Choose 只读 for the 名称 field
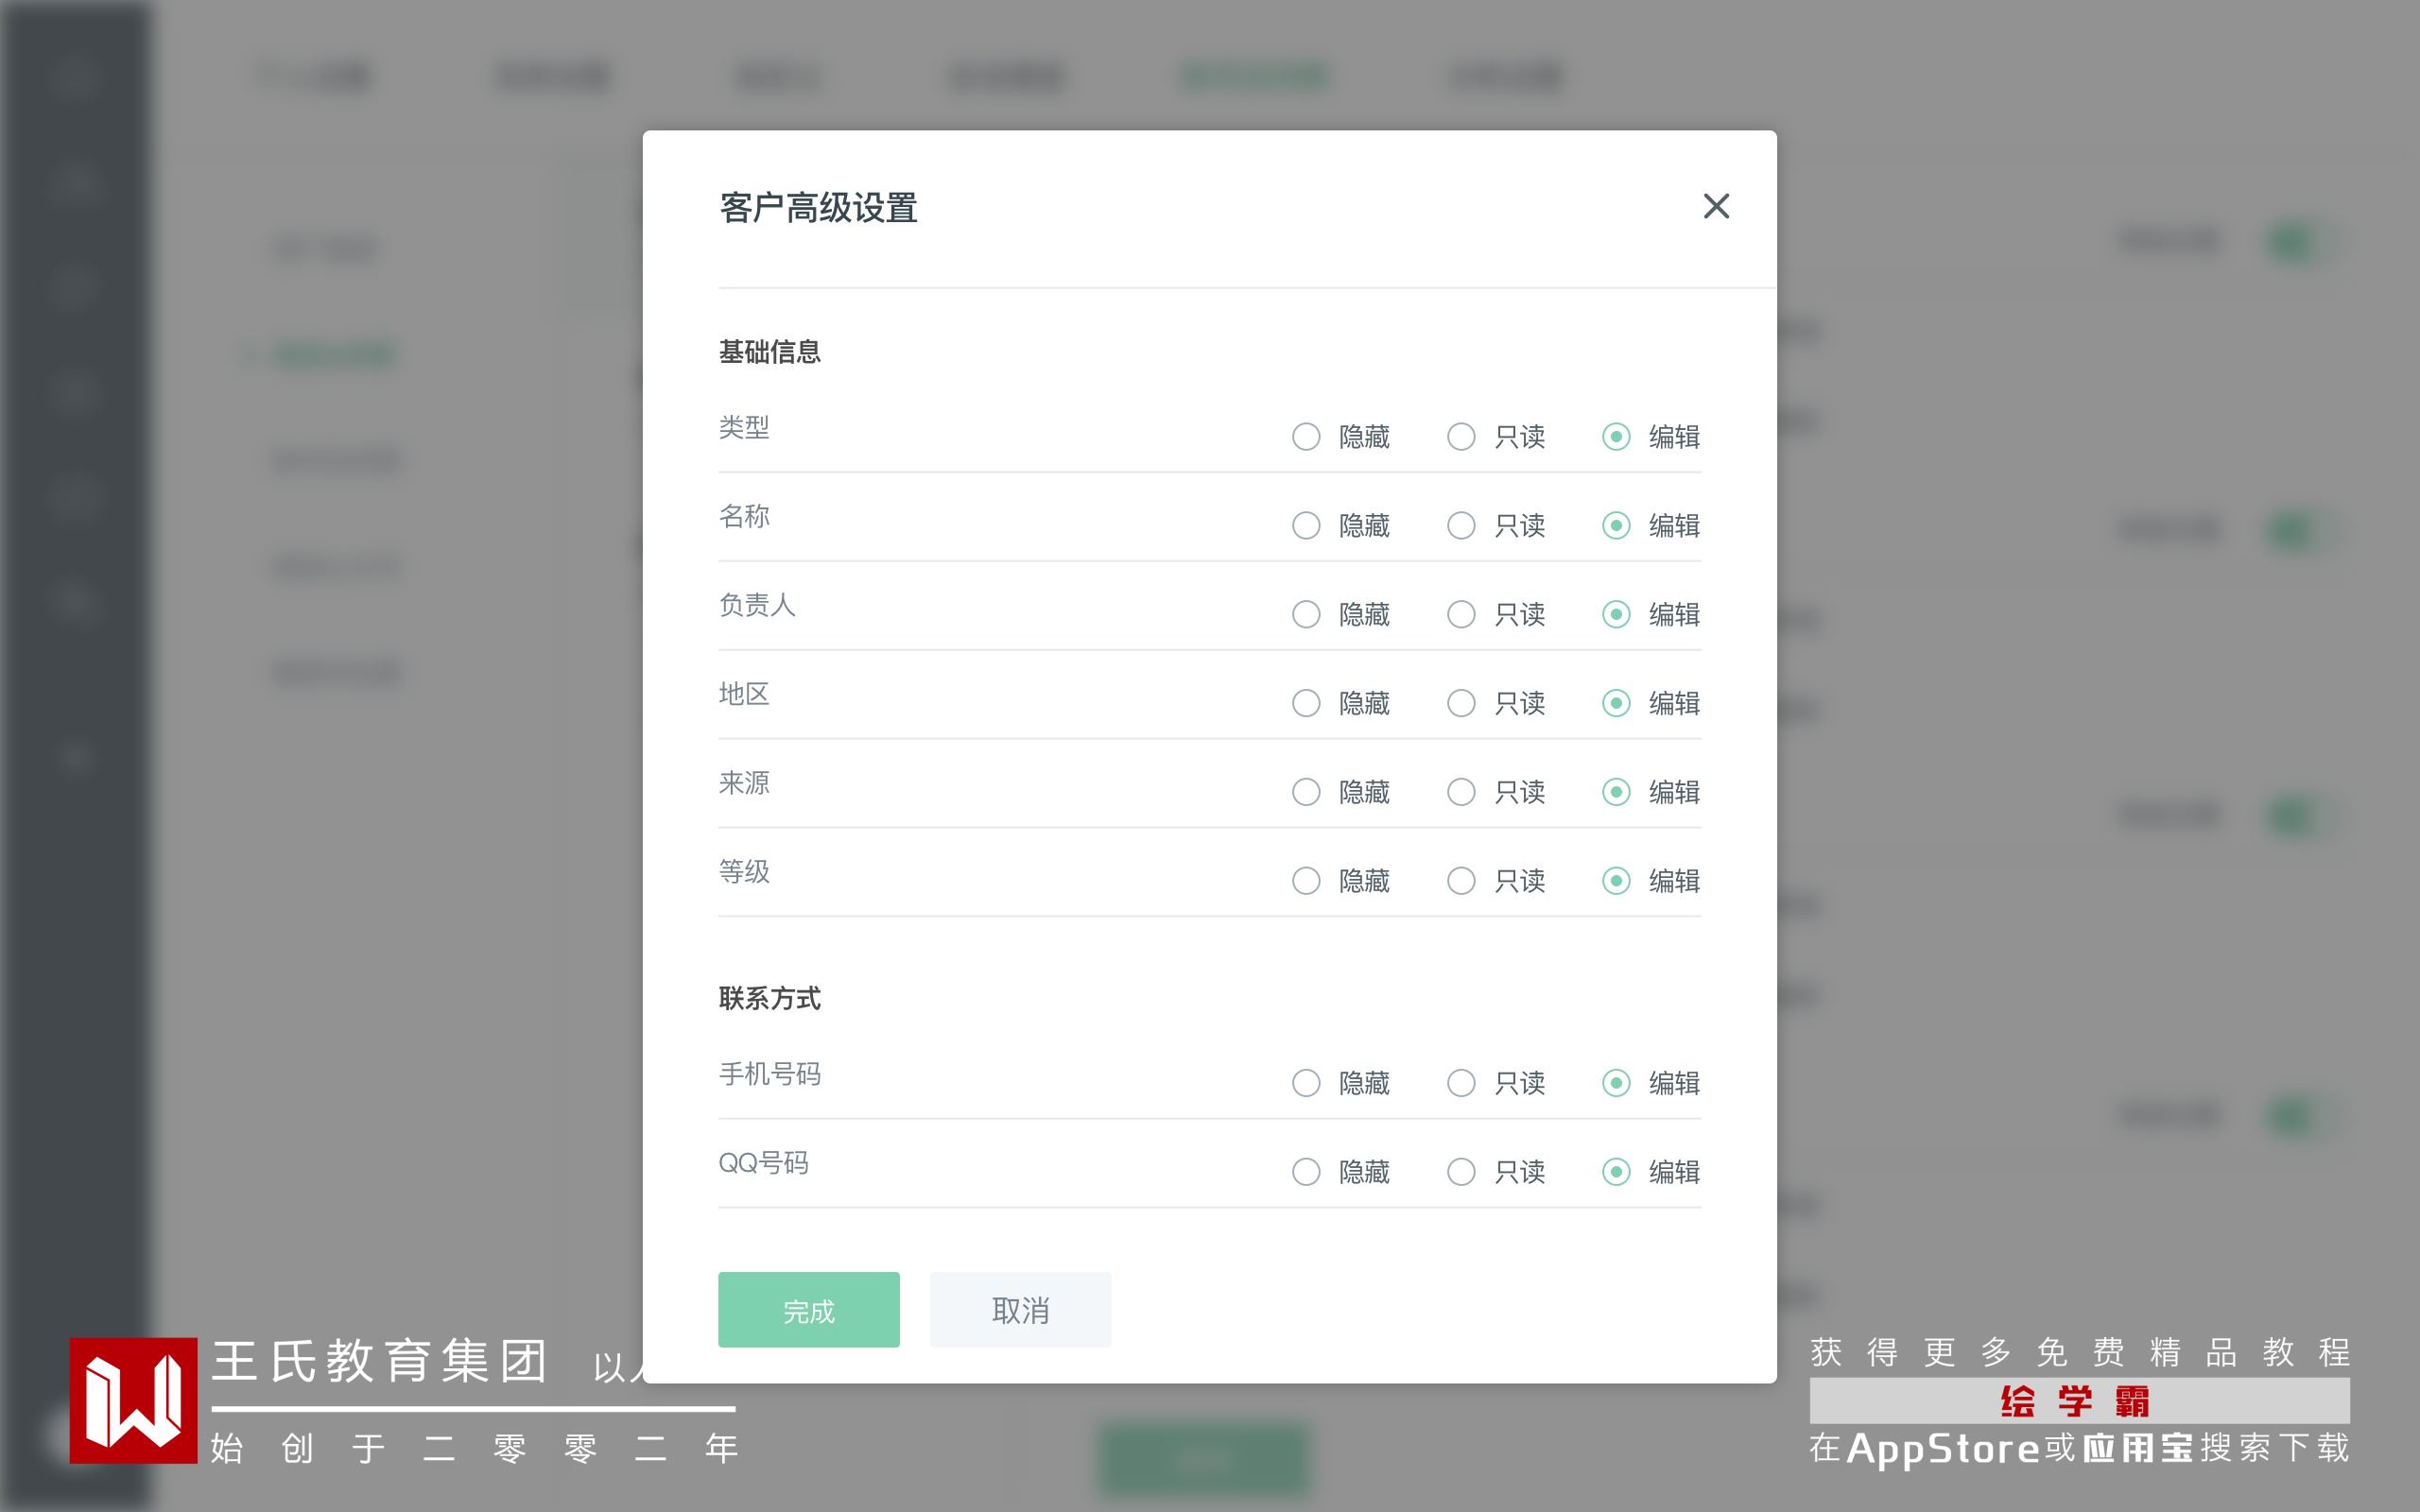This screenshot has height=1512, width=2420. pos(1461,526)
